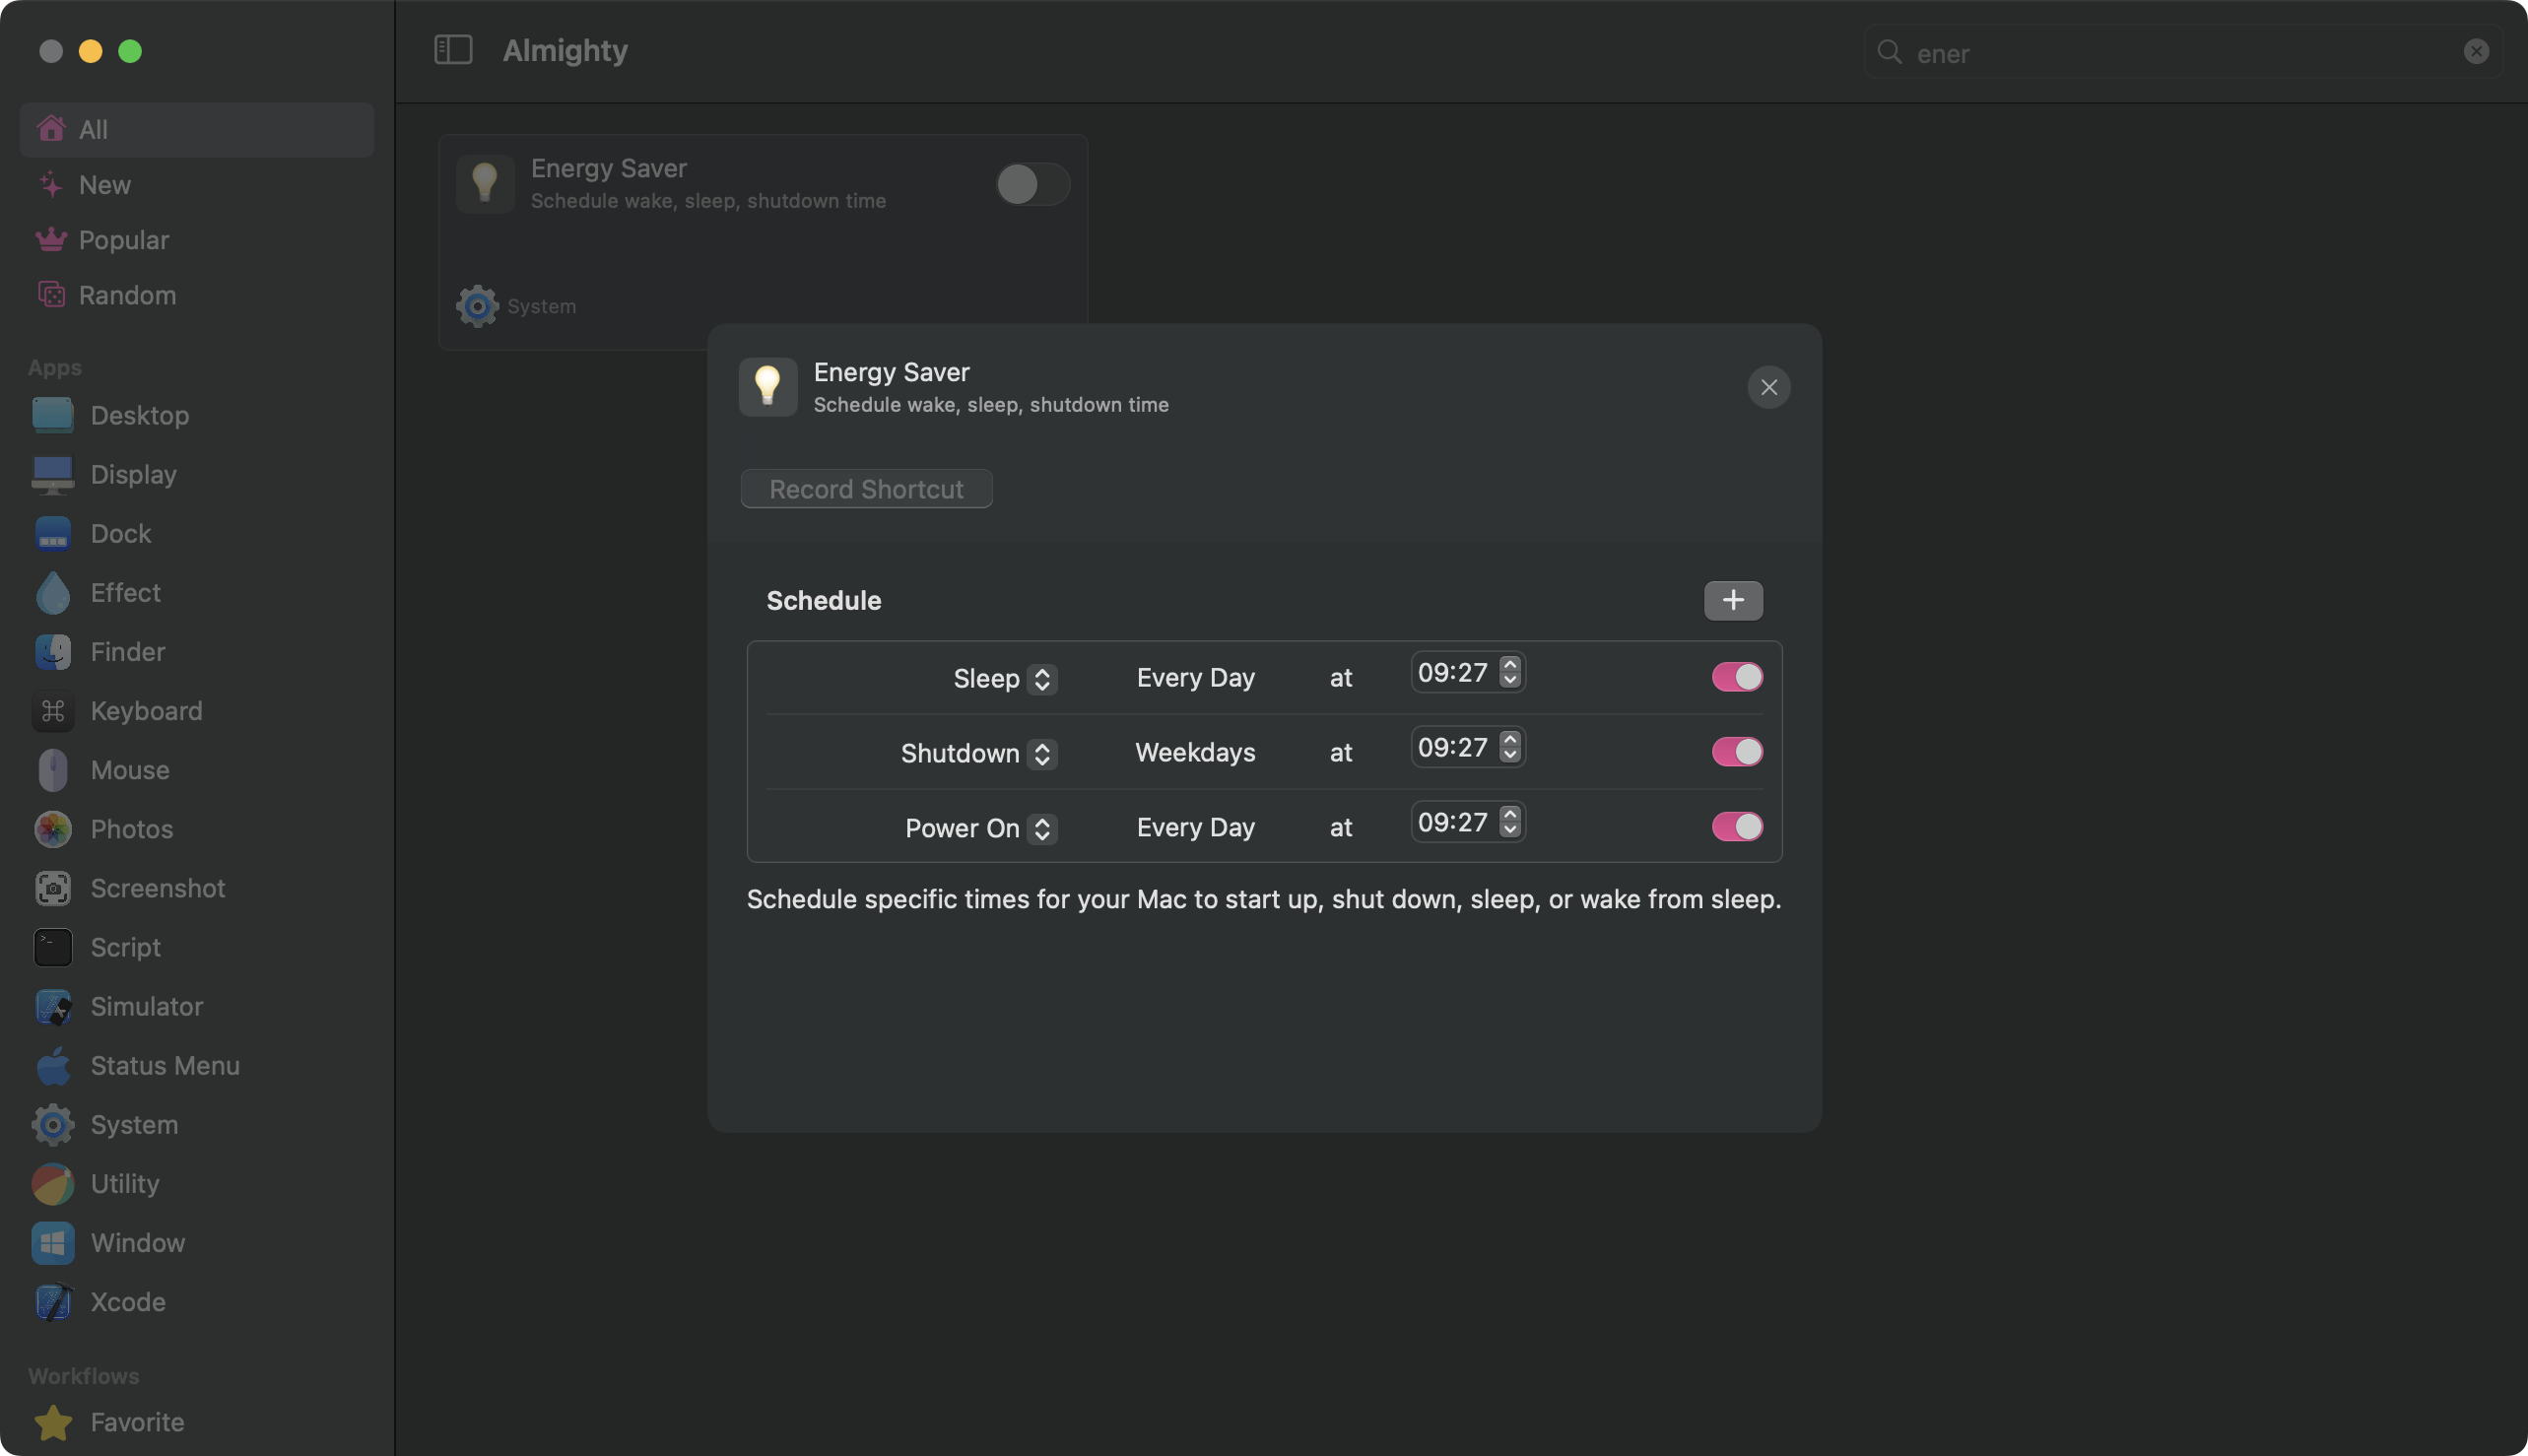2528x1456 pixels.
Task: Click the Xcode sidebar icon
Action: coord(52,1302)
